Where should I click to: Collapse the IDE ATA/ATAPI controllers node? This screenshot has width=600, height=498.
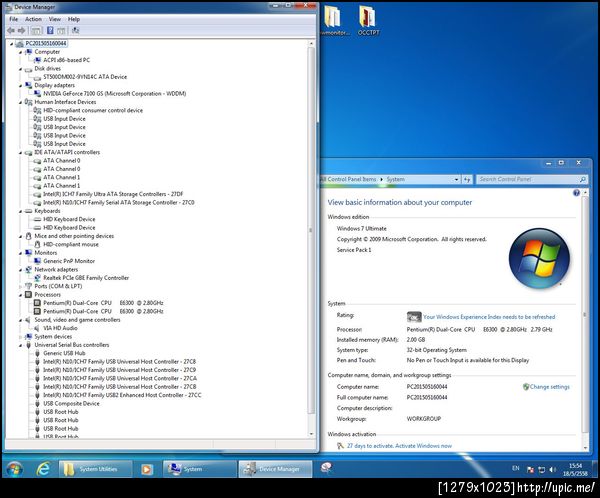tap(20, 152)
